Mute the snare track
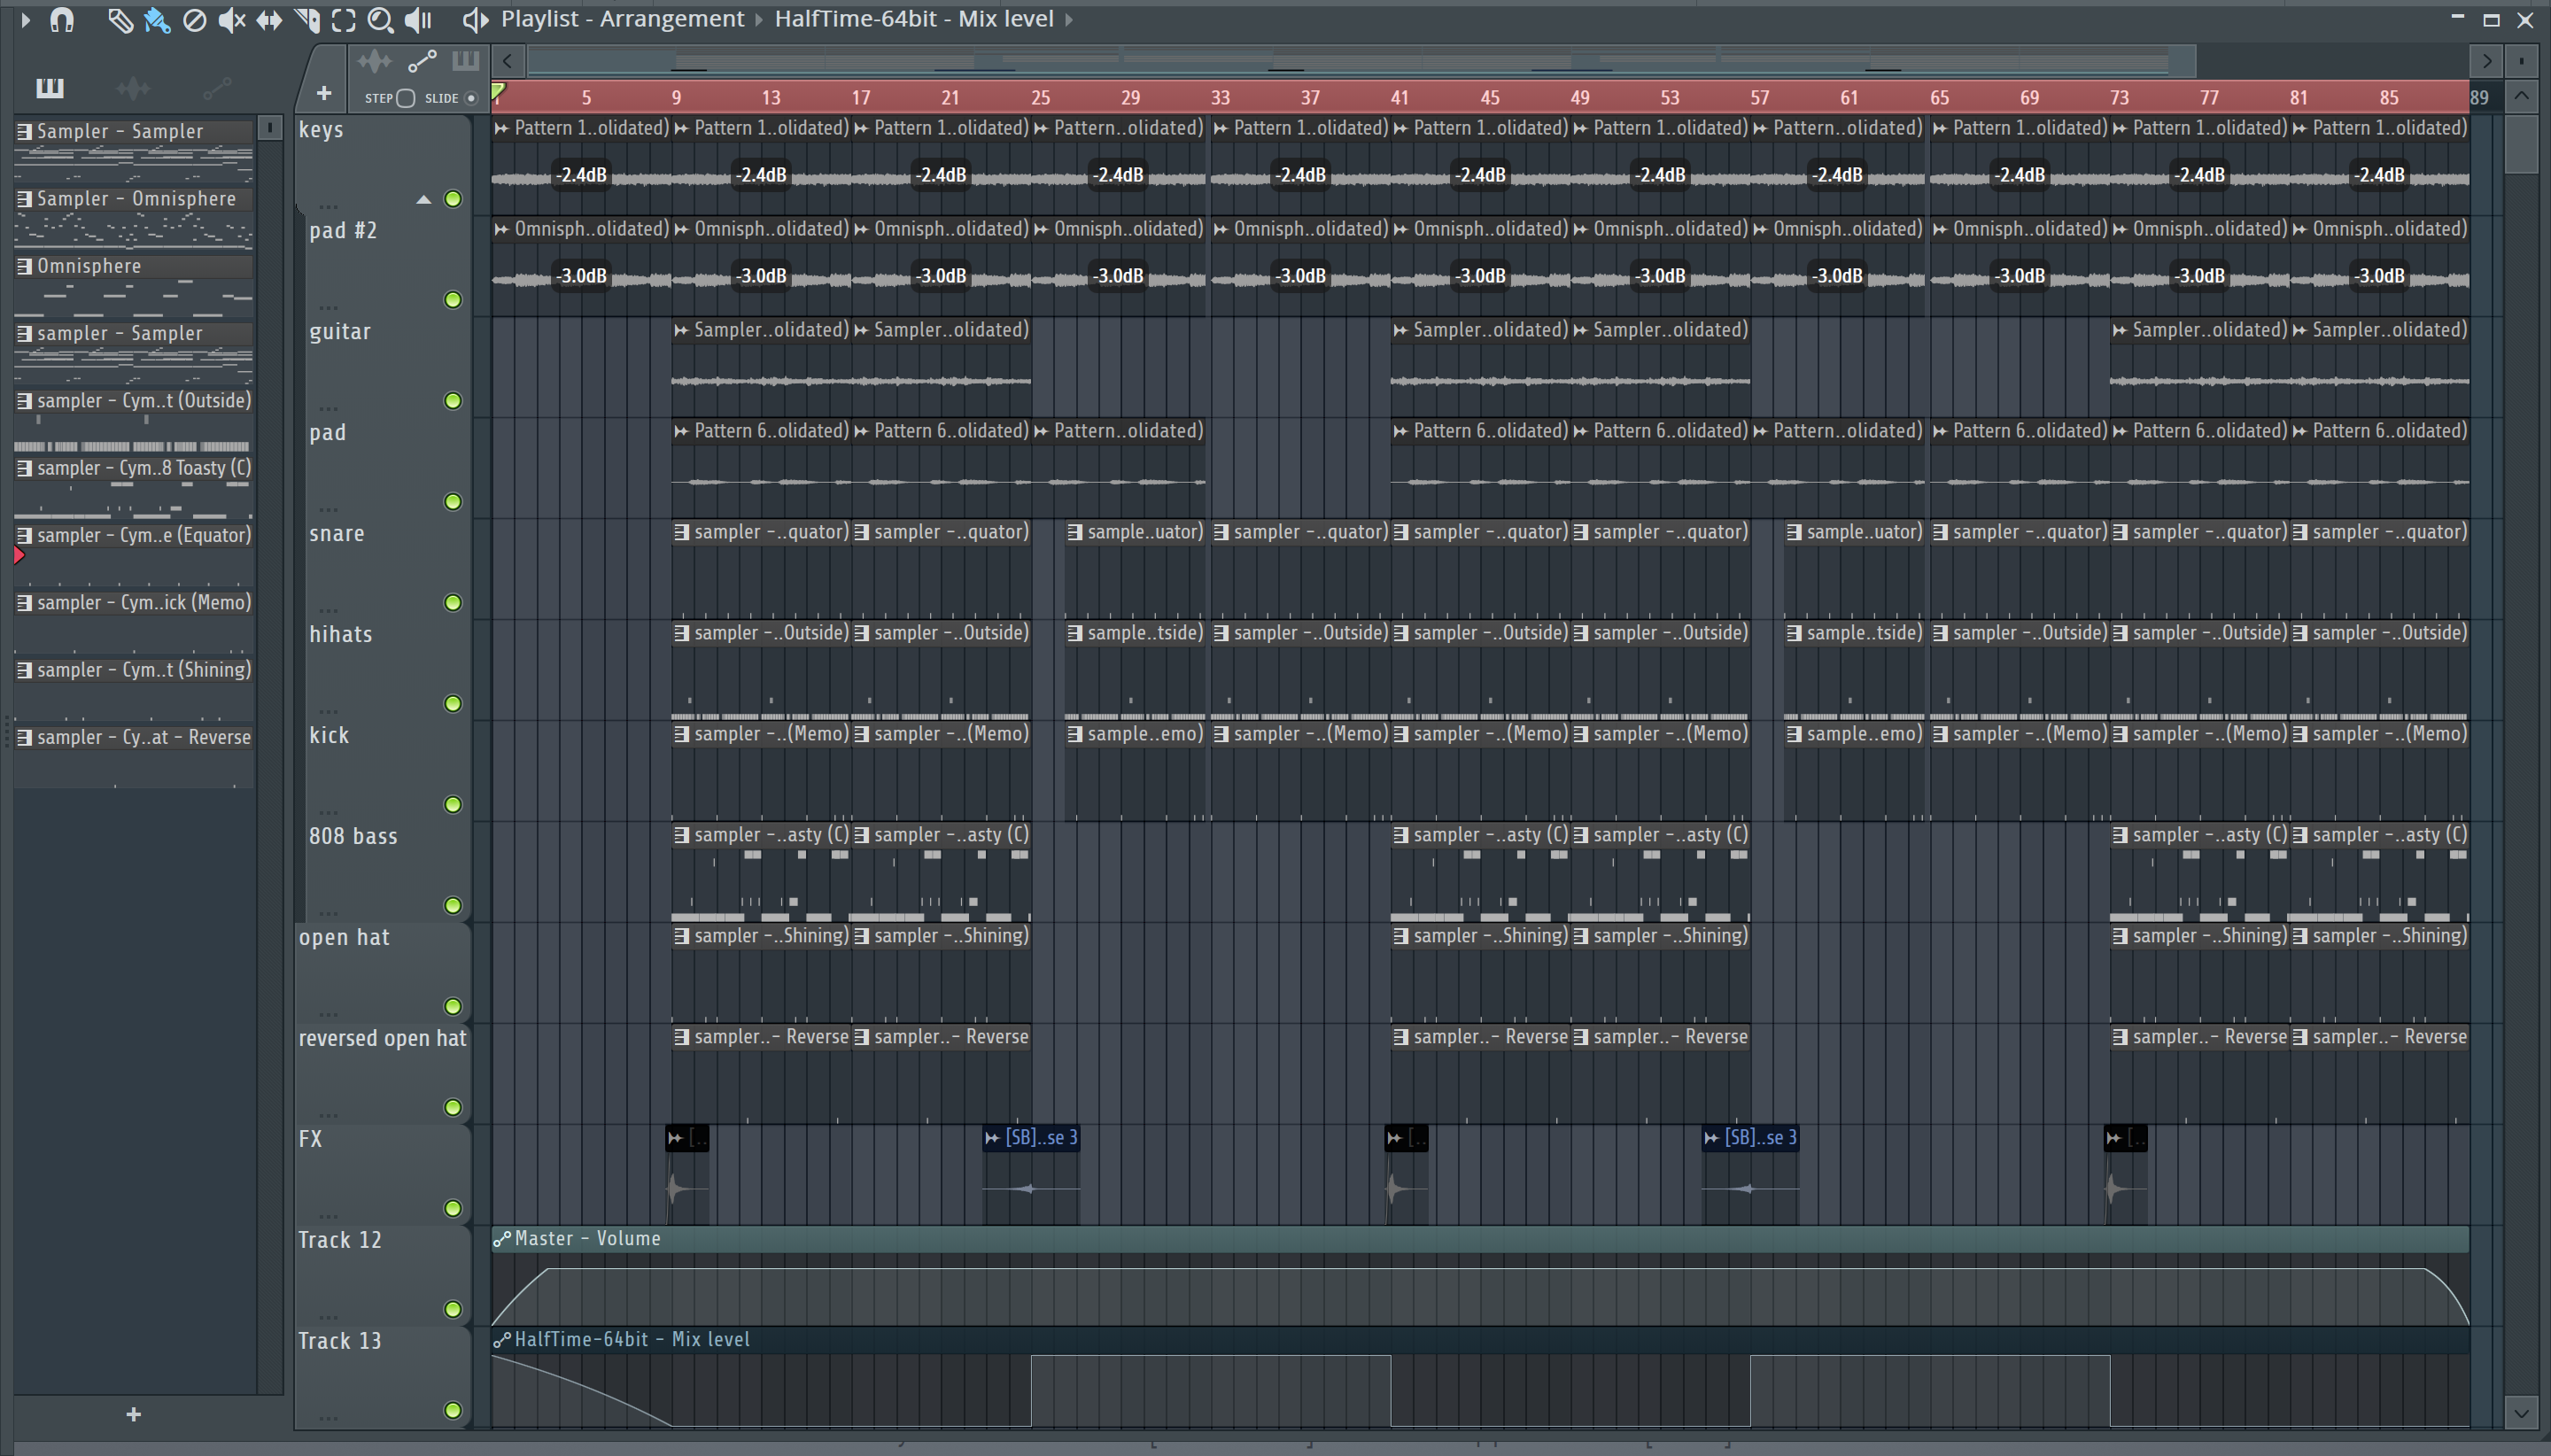The height and width of the screenshot is (1456, 2551). (x=453, y=603)
